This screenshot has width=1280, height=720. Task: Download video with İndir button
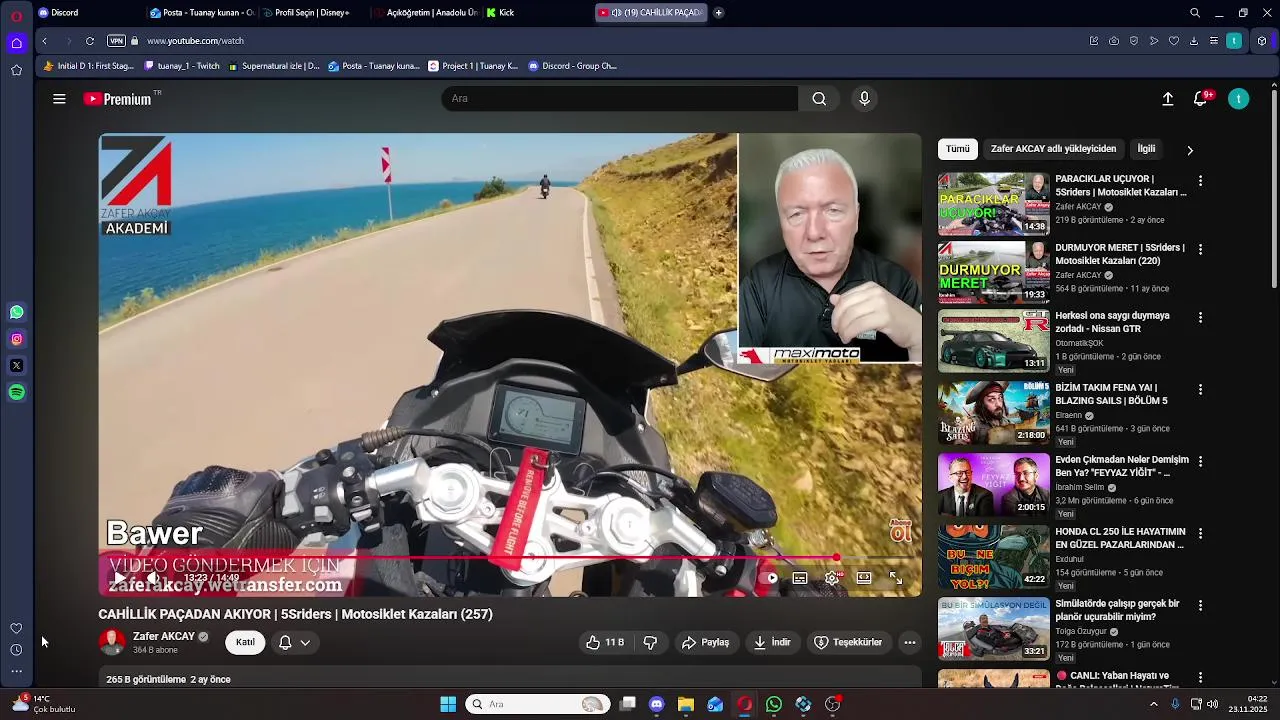[772, 642]
